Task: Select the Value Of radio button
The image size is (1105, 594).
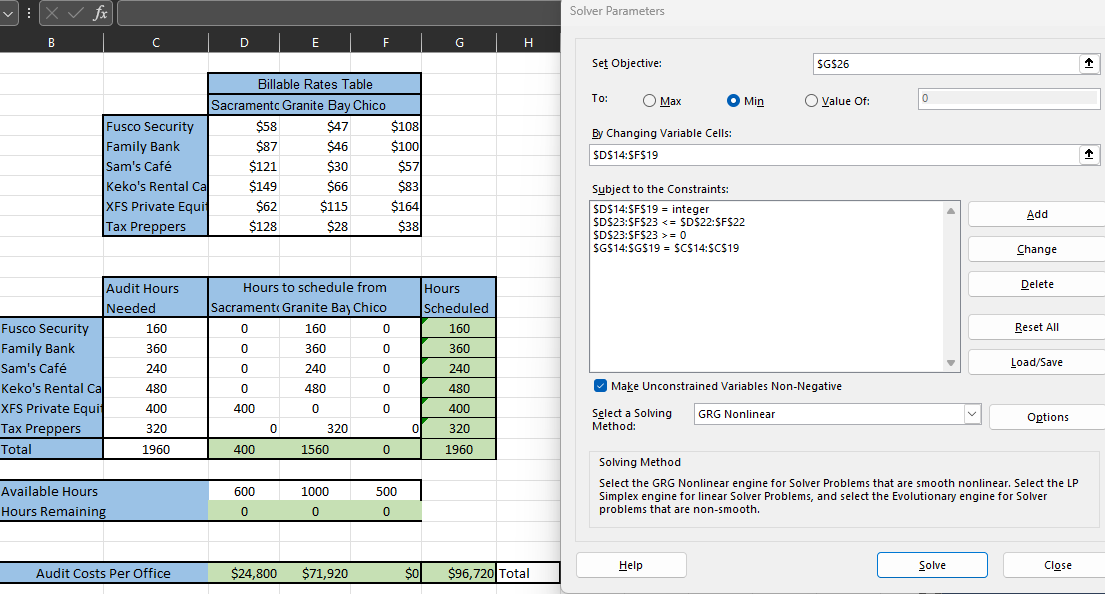Action: point(811,101)
